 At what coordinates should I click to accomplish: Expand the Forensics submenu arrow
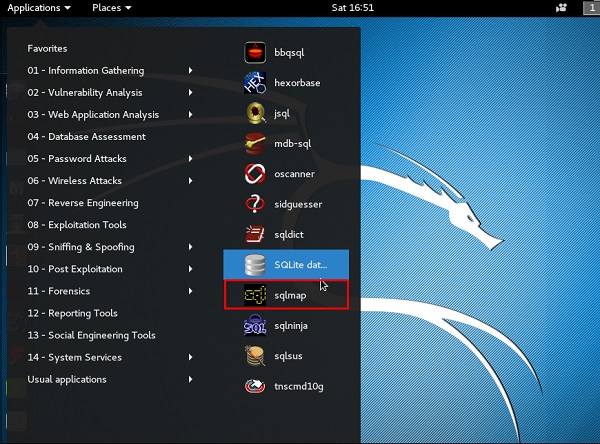tap(190, 291)
